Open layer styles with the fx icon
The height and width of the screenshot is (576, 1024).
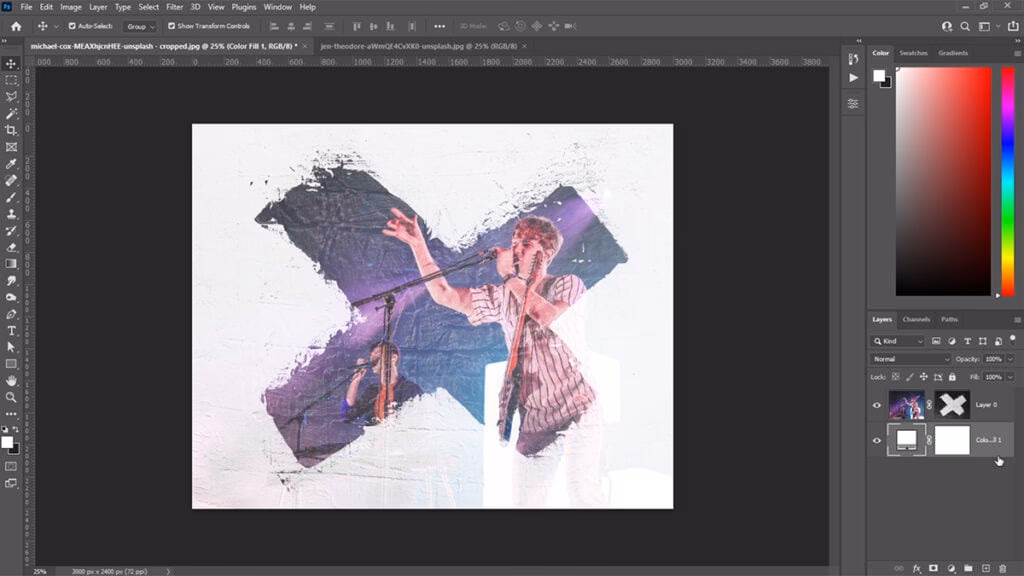pos(915,565)
